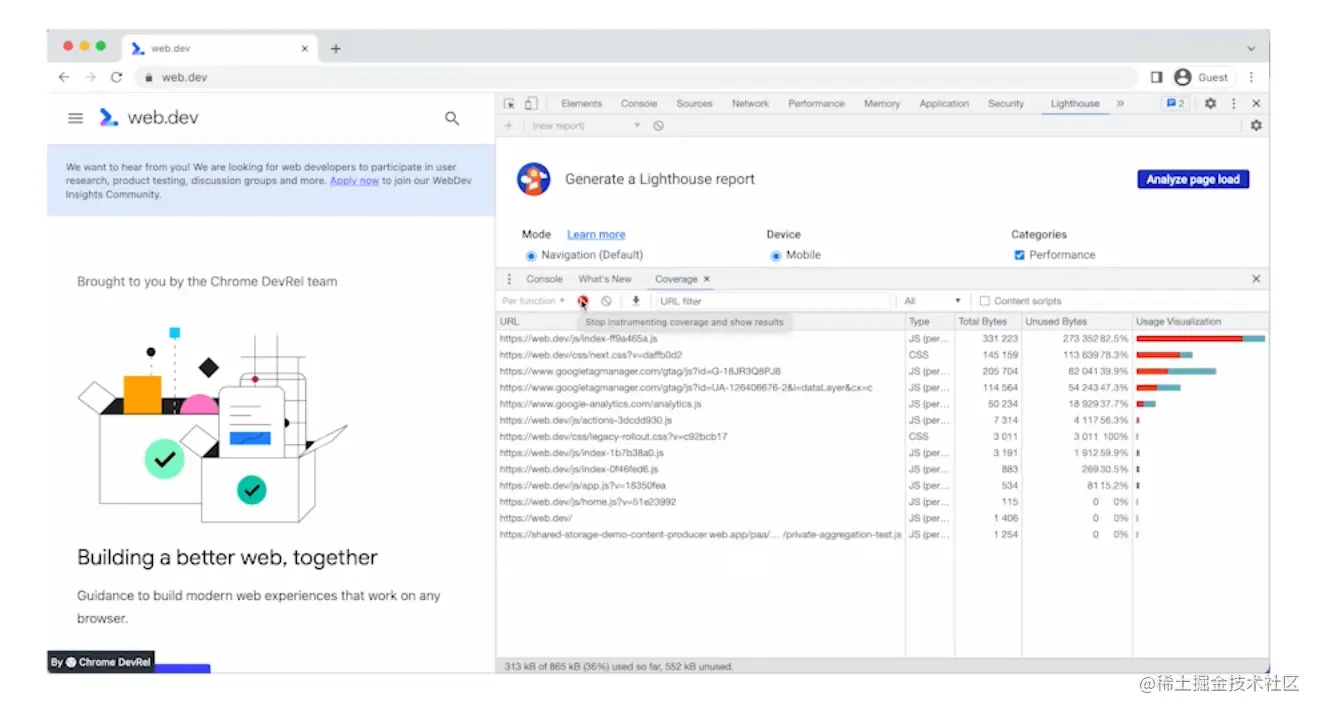This screenshot has height=714, width=1320.
Task: Open a new browser tab with plus
Action: [x=336, y=48]
